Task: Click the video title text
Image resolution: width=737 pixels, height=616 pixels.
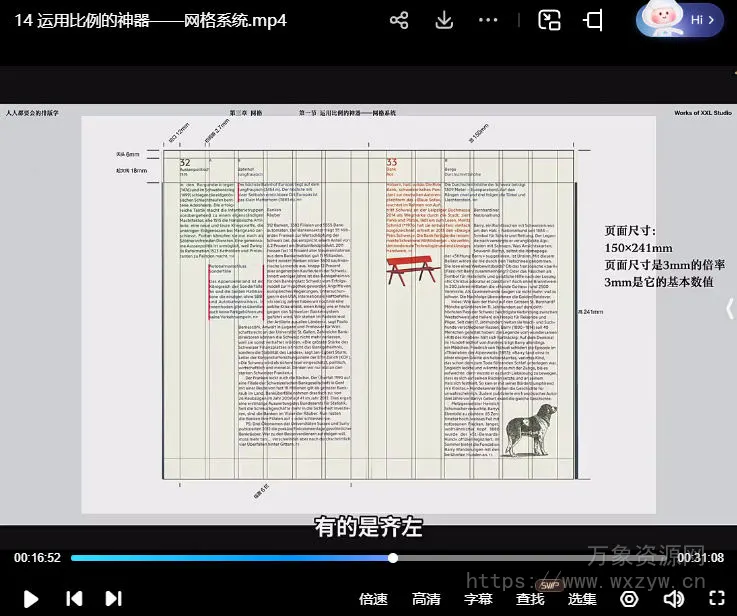Action: coord(151,20)
